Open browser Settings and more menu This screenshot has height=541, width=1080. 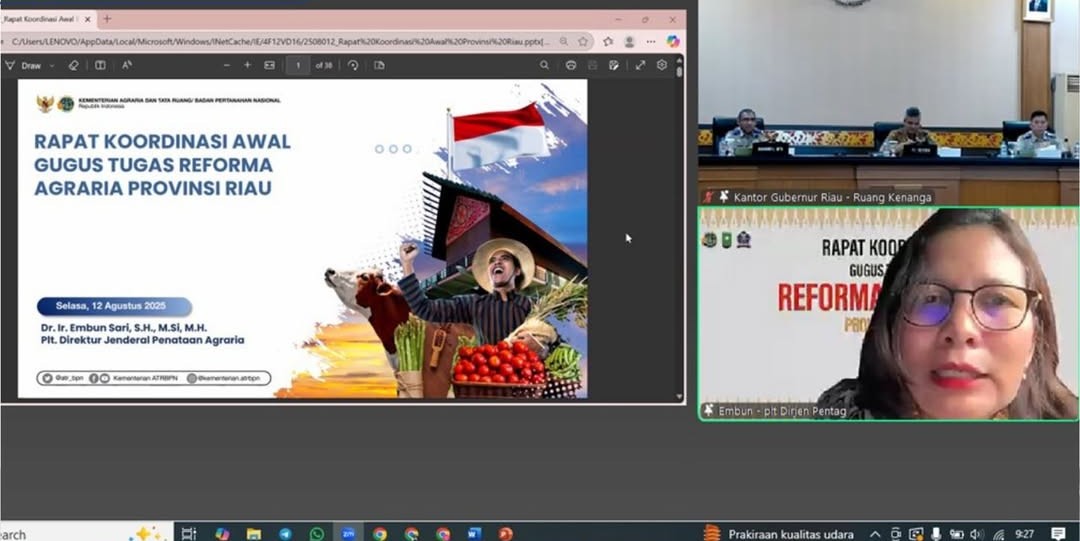(651, 41)
